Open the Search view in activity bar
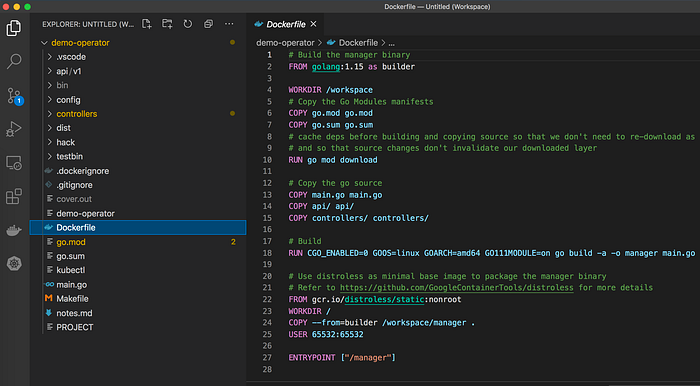 point(14,61)
